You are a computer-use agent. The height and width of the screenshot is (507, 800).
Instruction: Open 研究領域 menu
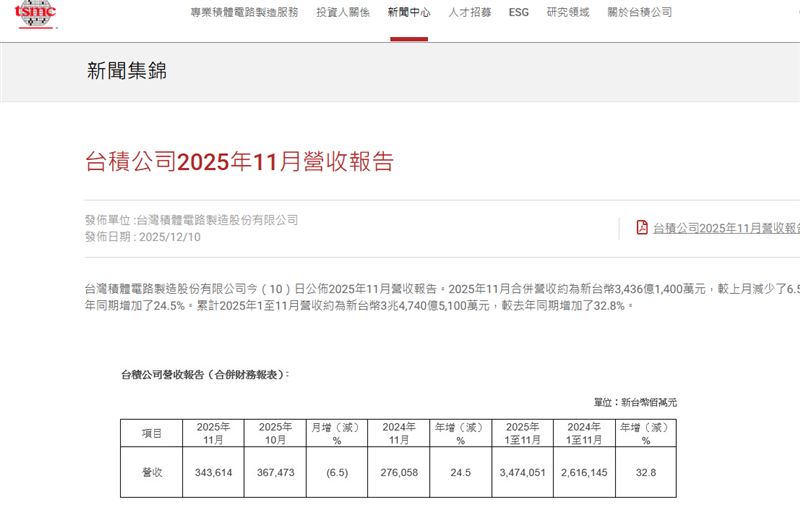(x=568, y=12)
